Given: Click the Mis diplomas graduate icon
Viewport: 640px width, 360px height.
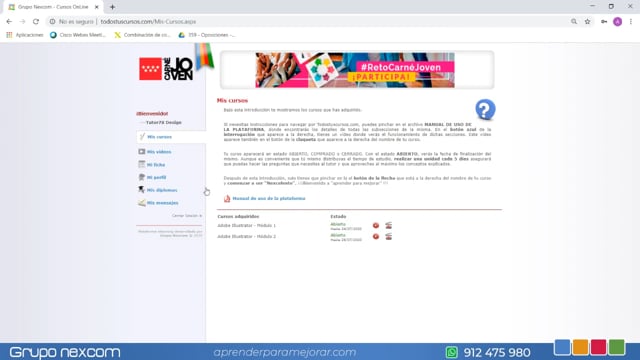Looking at the screenshot, I should pos(142,190).
